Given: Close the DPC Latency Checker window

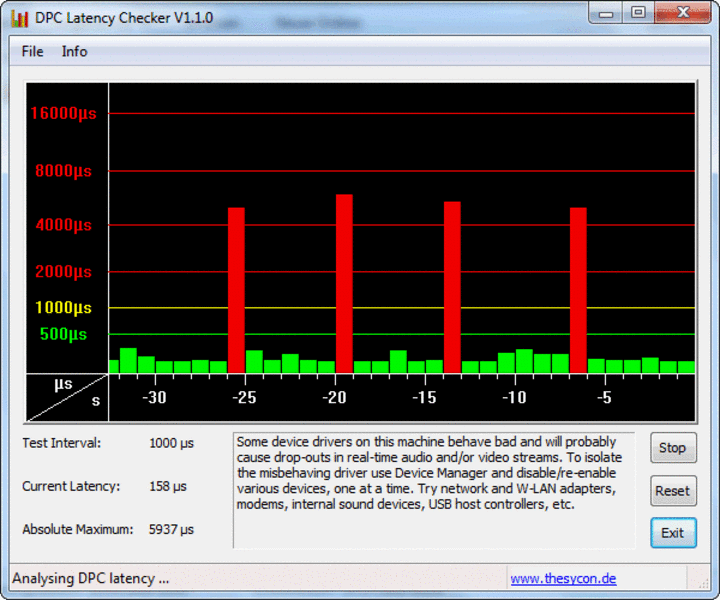Looking at the screenshot, I should (x=683, y=13).
